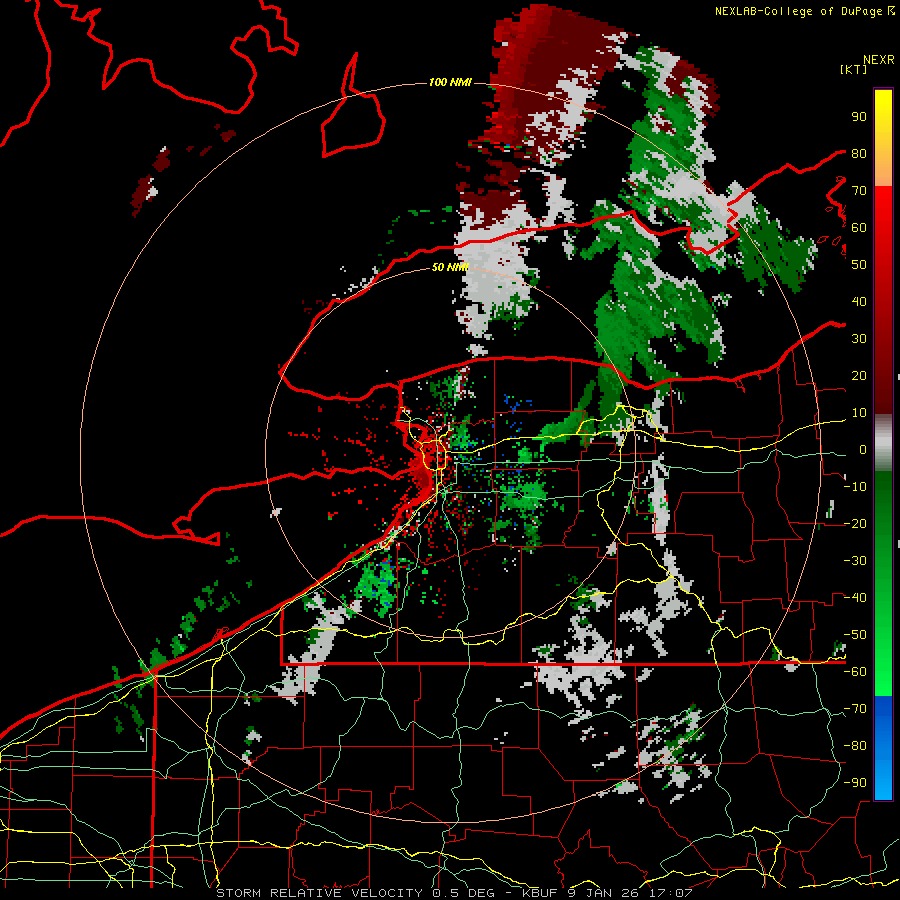Click the -10 label on velocity scale

855,487
